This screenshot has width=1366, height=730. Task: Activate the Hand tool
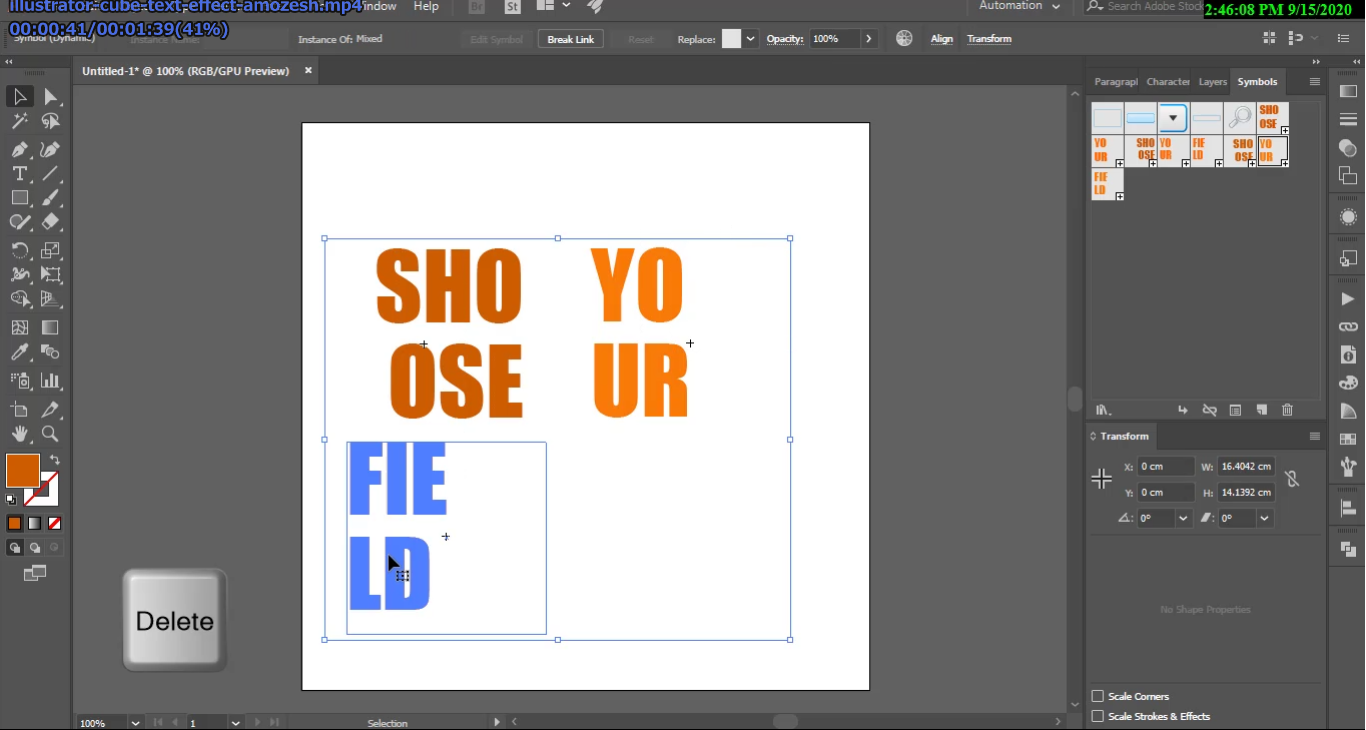pos(19,433)
